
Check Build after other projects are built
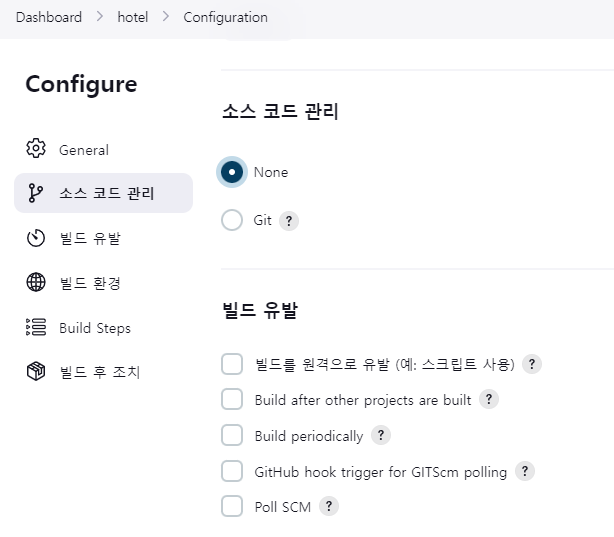[x=232, y=399]
